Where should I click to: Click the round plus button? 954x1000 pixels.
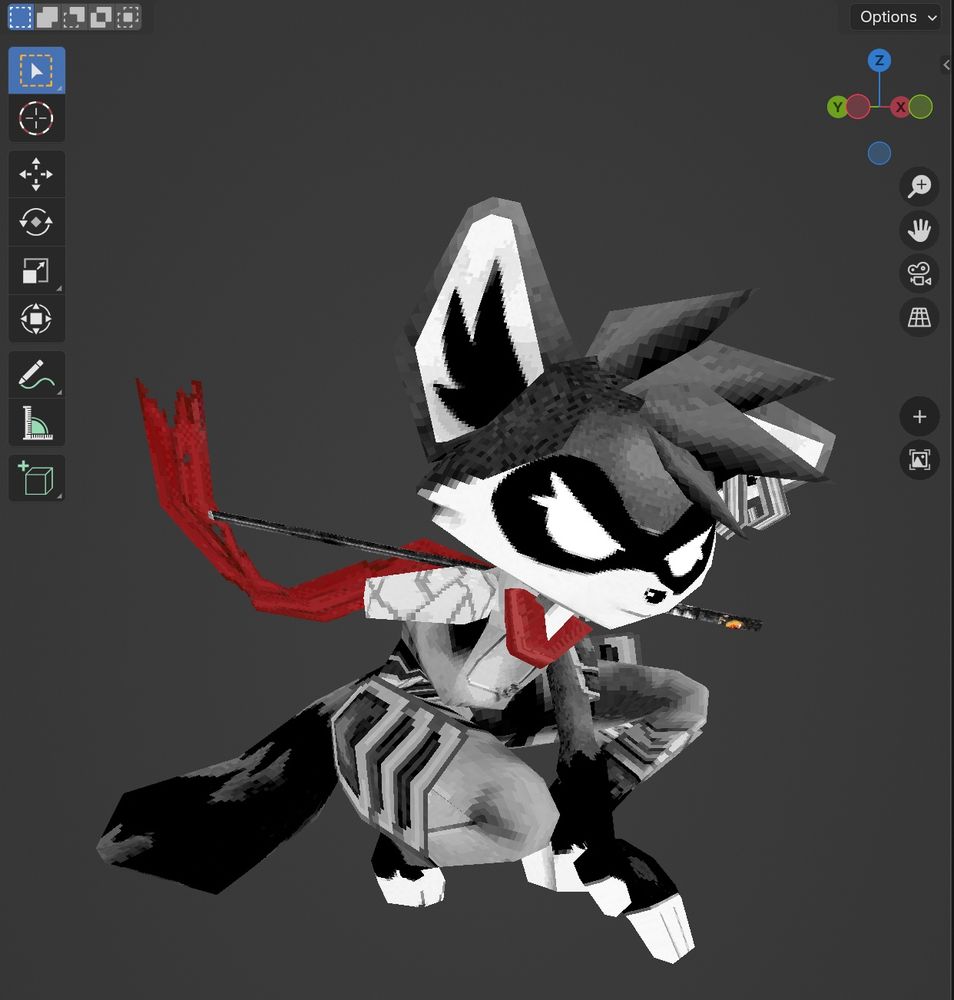[920, 417]
